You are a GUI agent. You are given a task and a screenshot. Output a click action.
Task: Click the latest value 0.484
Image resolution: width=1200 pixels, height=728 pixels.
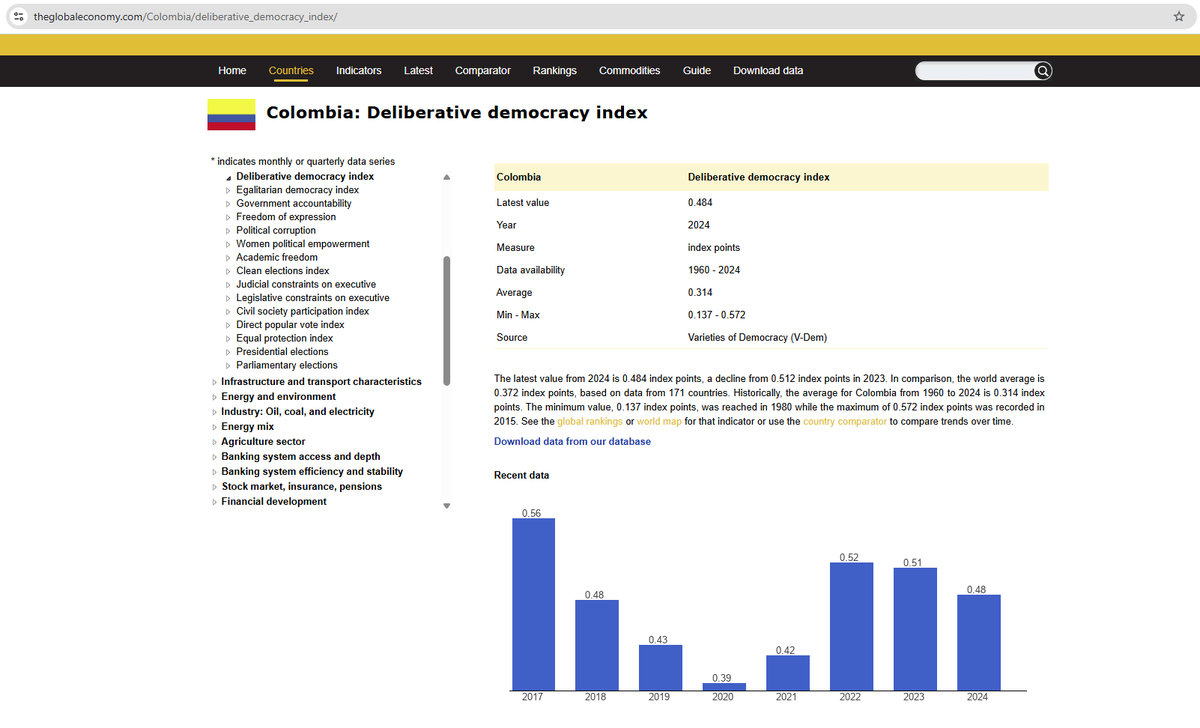point(700,202)
